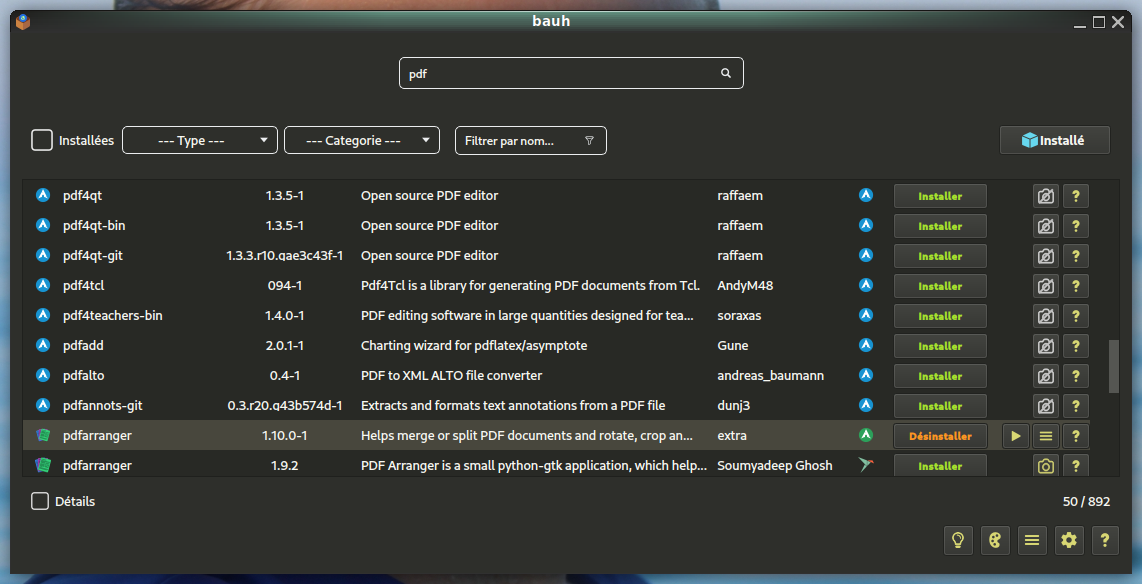Image resolution: width=1142 pixels, height=584 pixels.
Task: Click the Installé button
Action: tap(1055, 141)
